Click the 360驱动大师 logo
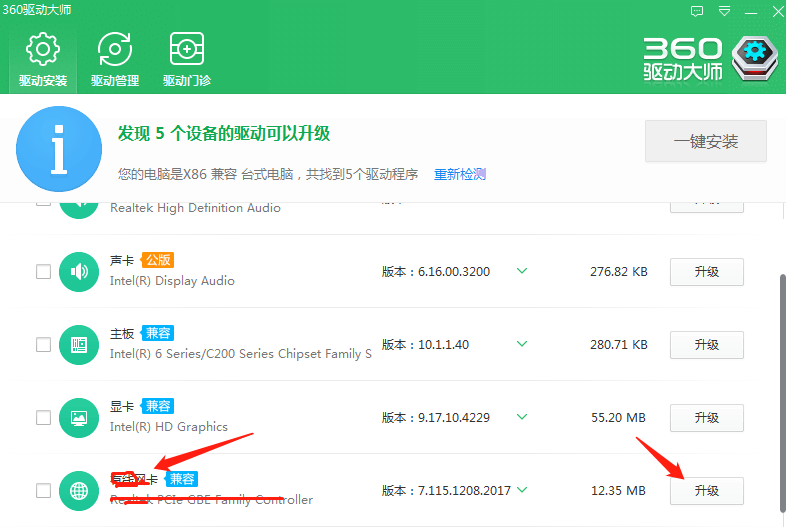The height and width of the screenshot is (527, 786). click(711, 59)
